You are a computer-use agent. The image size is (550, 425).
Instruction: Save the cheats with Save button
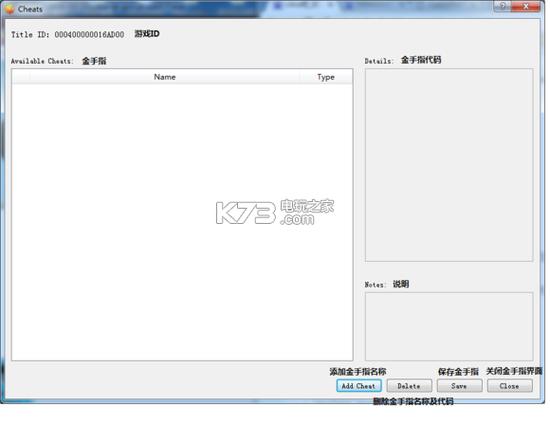459,386
